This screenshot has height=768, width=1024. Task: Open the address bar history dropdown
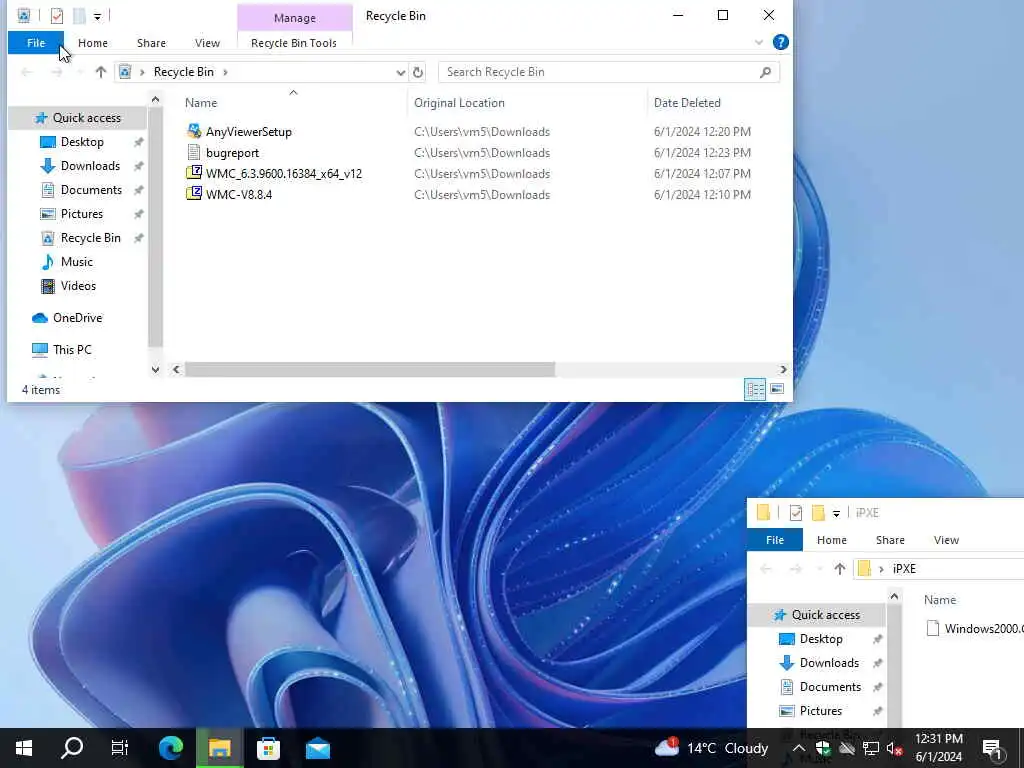point(400,72)
